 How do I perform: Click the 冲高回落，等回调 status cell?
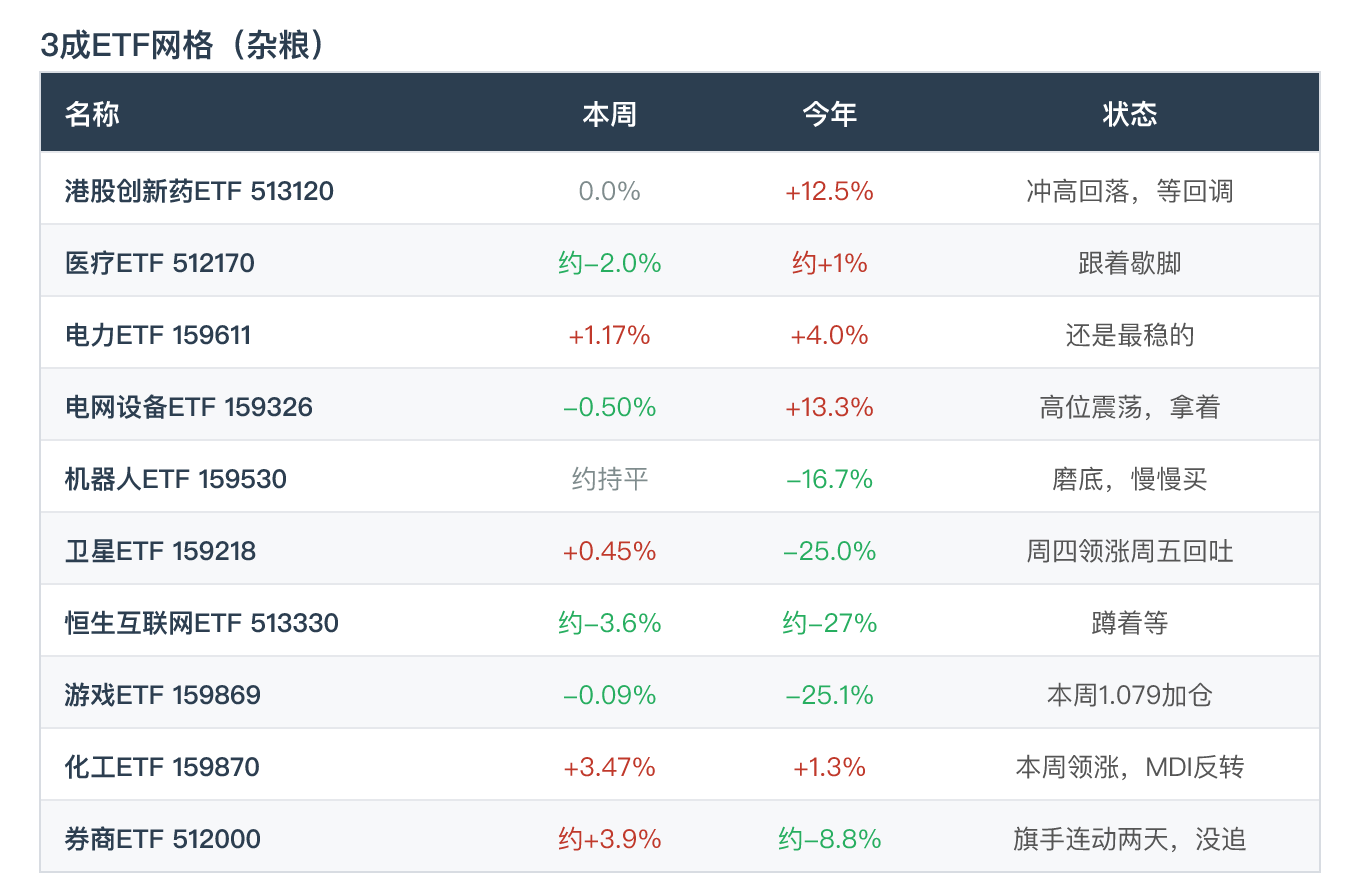(x=1129, y=191)
